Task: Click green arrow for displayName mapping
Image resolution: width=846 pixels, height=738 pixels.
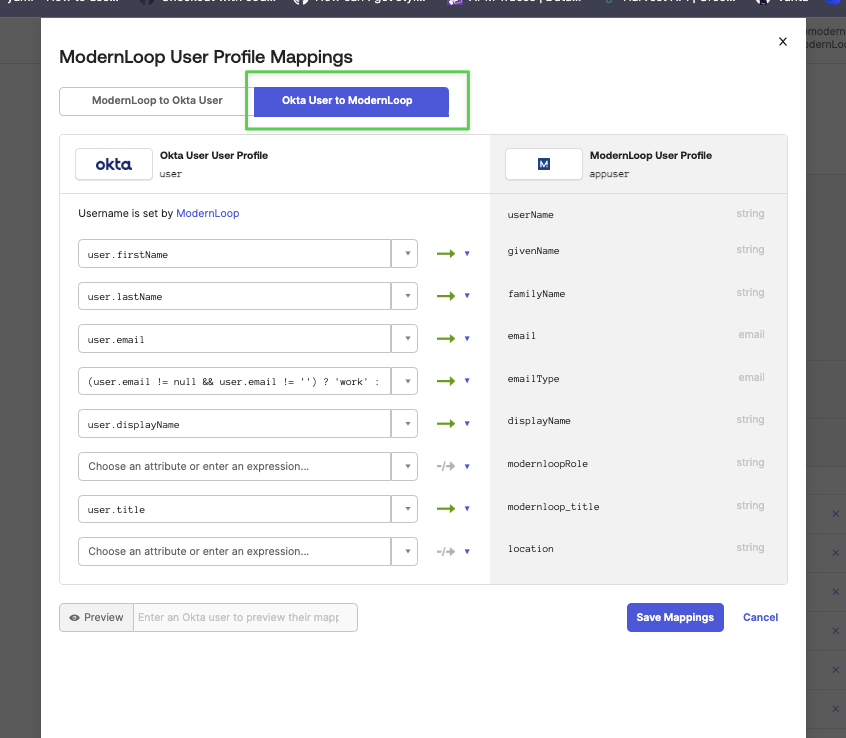Action: 446,423
